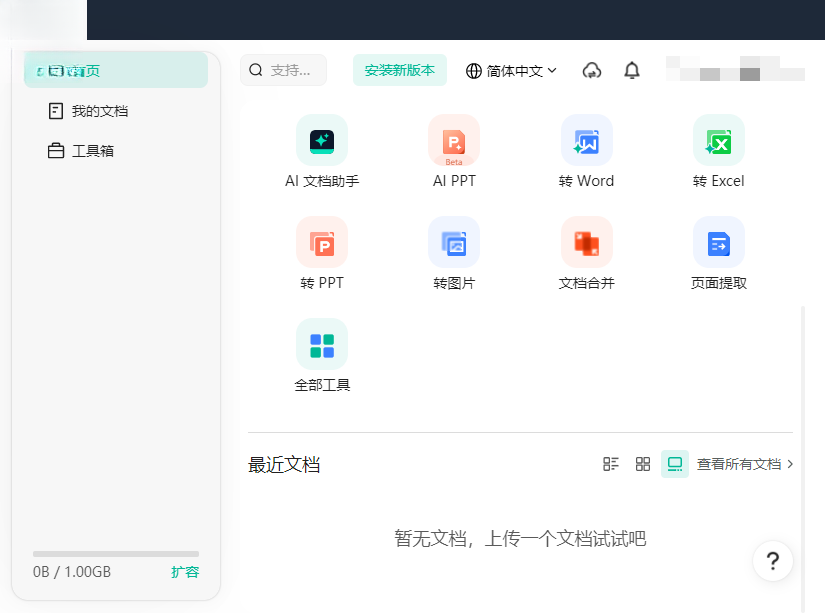The height and width of the screenshot is (613, 825).
Task: Switch recent documents to large preview view
Action: [675, 464]
